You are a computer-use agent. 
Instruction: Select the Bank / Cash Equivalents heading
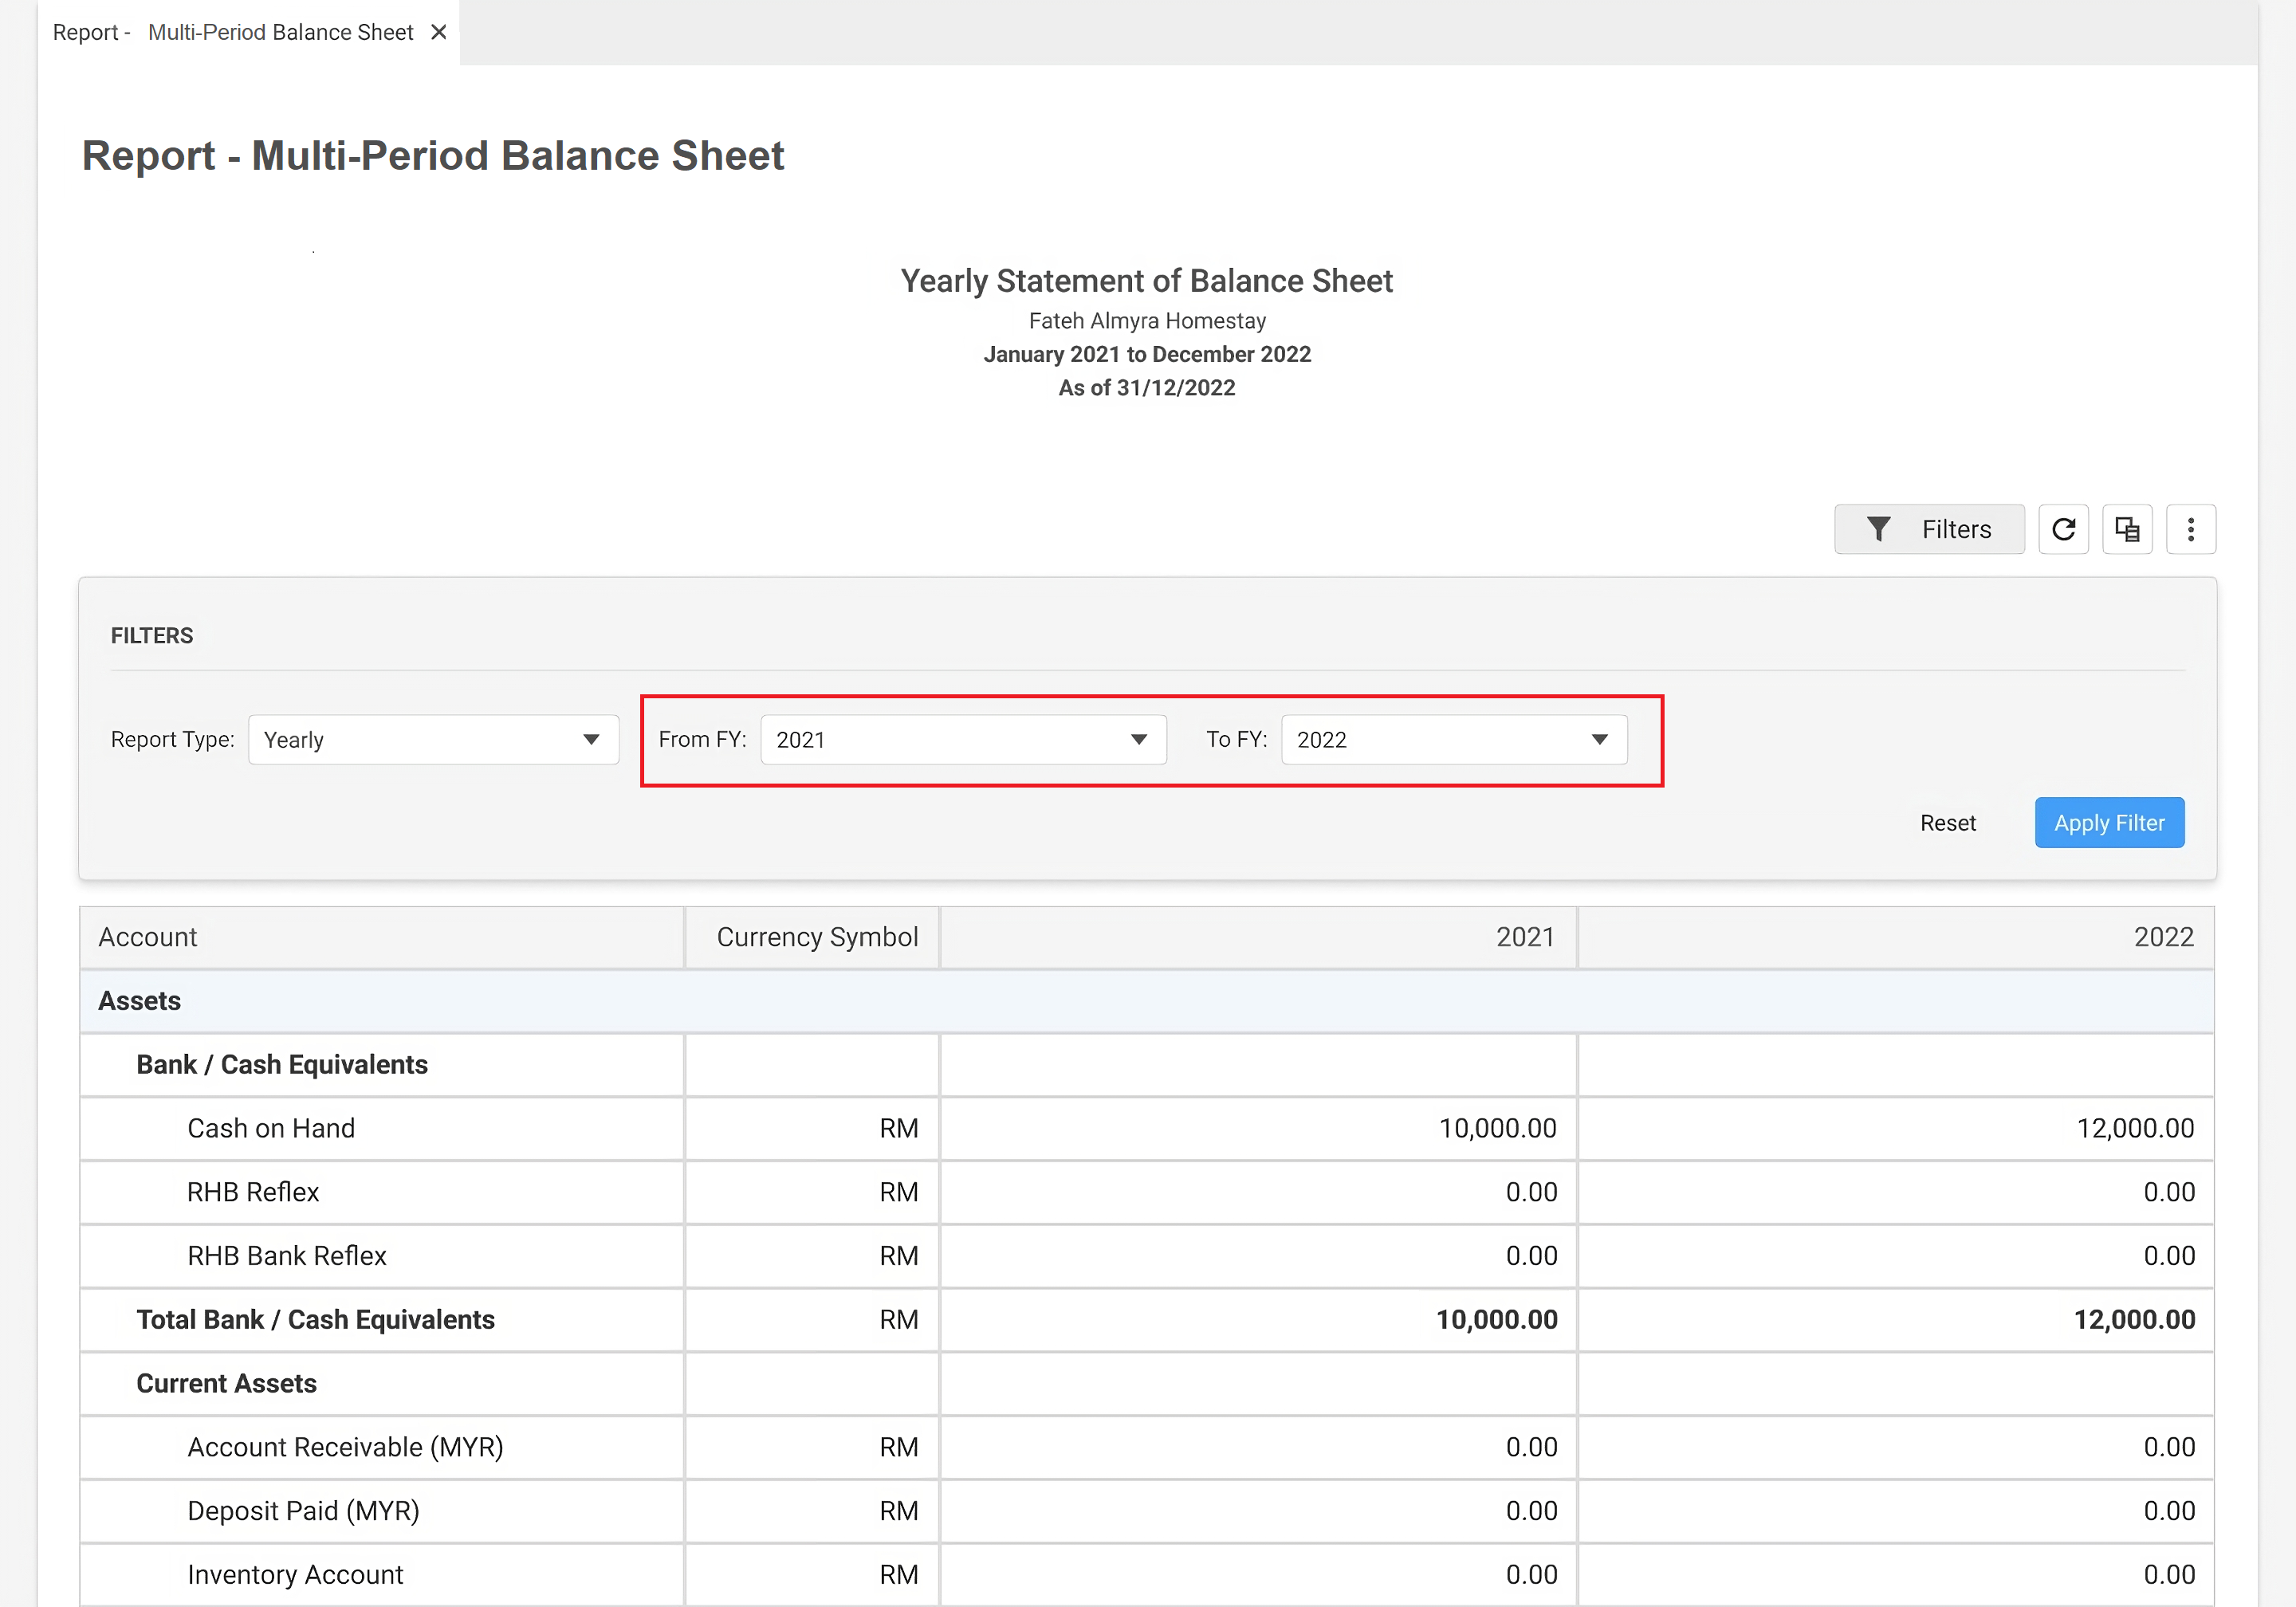tap(282, 1064)
